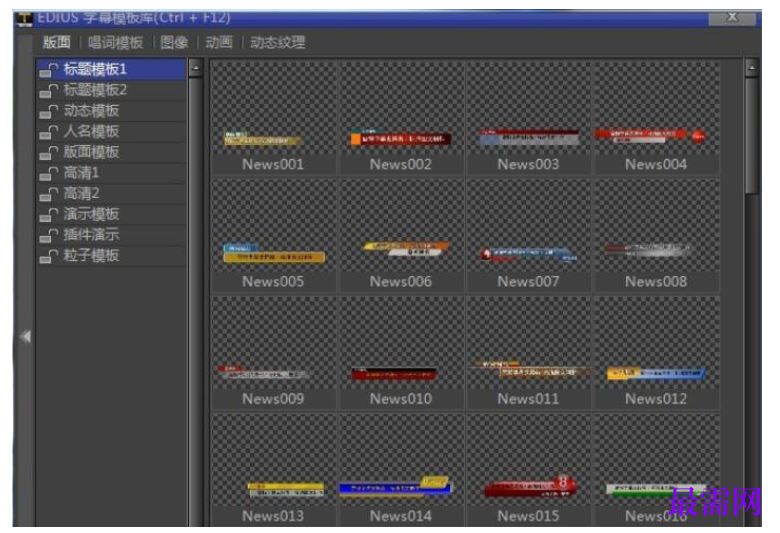Click the thumbnail grid vertical scrollbar handle
780x533 pixels.
751,135
